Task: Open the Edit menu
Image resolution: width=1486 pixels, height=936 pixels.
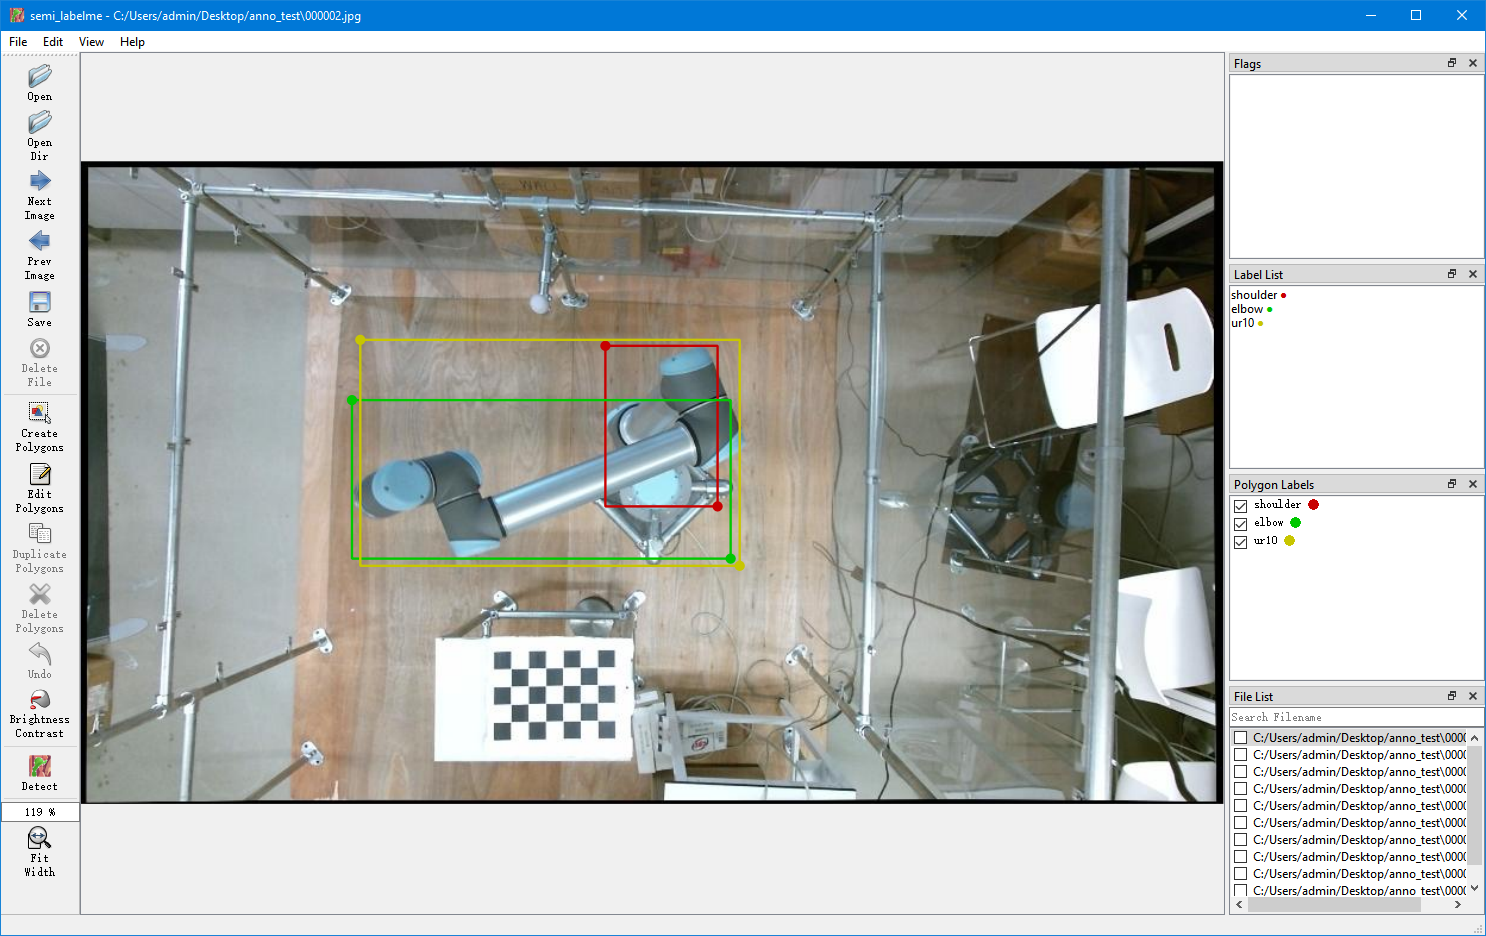Action: [53, 42]
